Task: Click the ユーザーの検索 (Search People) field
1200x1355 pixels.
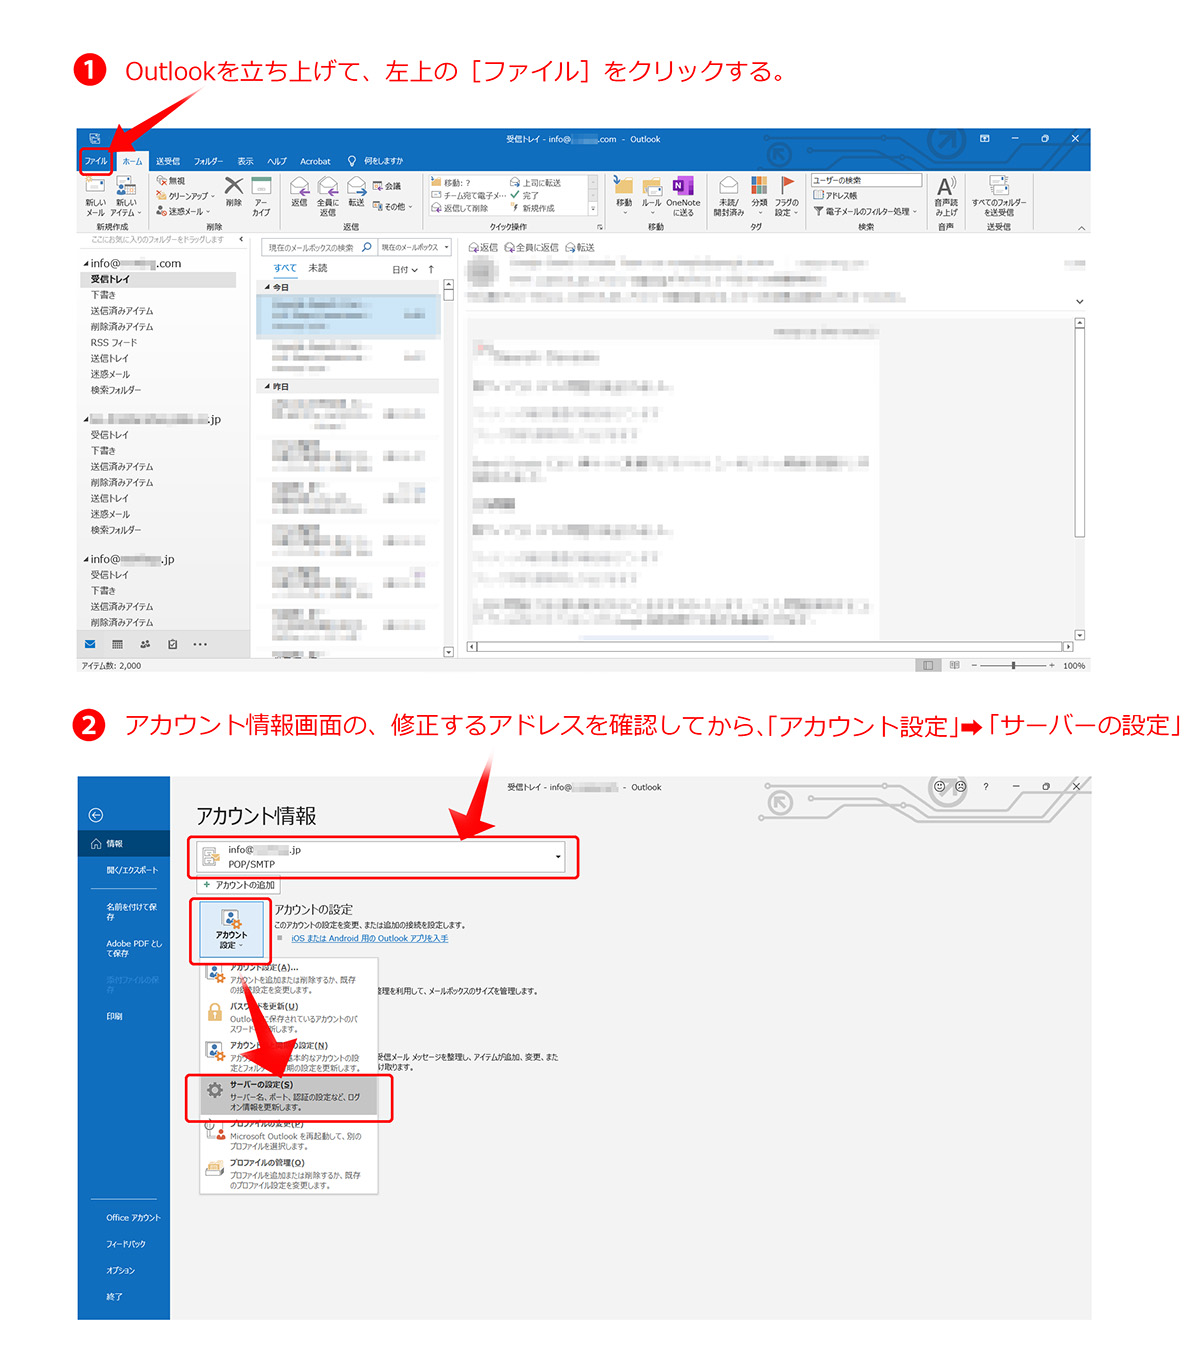Action: (x=866, y=180)
